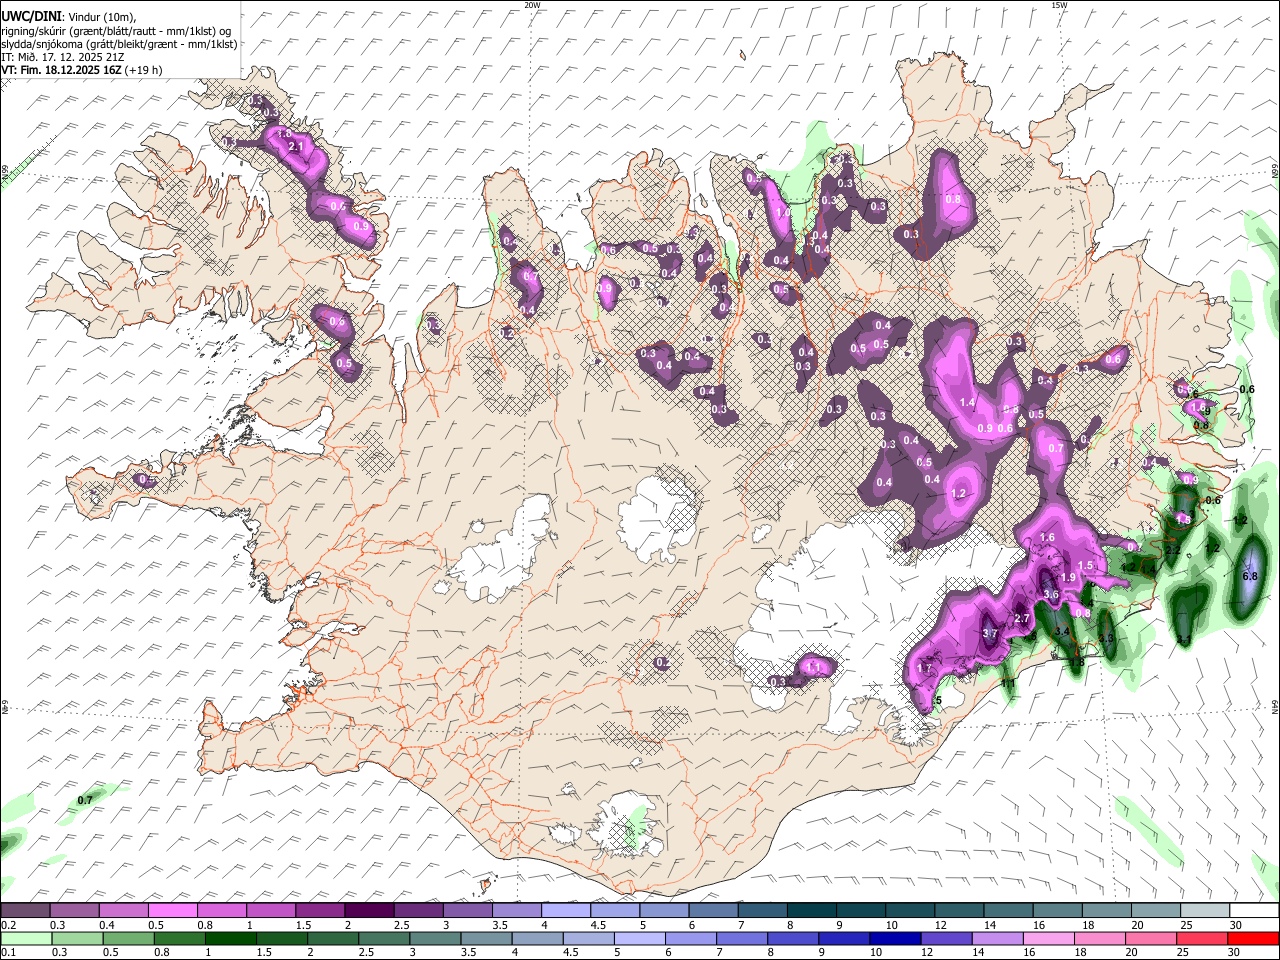Select bottom-row medium green swatch 0.5 to 0.8
Screen dimensions: 1280x960
(128, 938)
